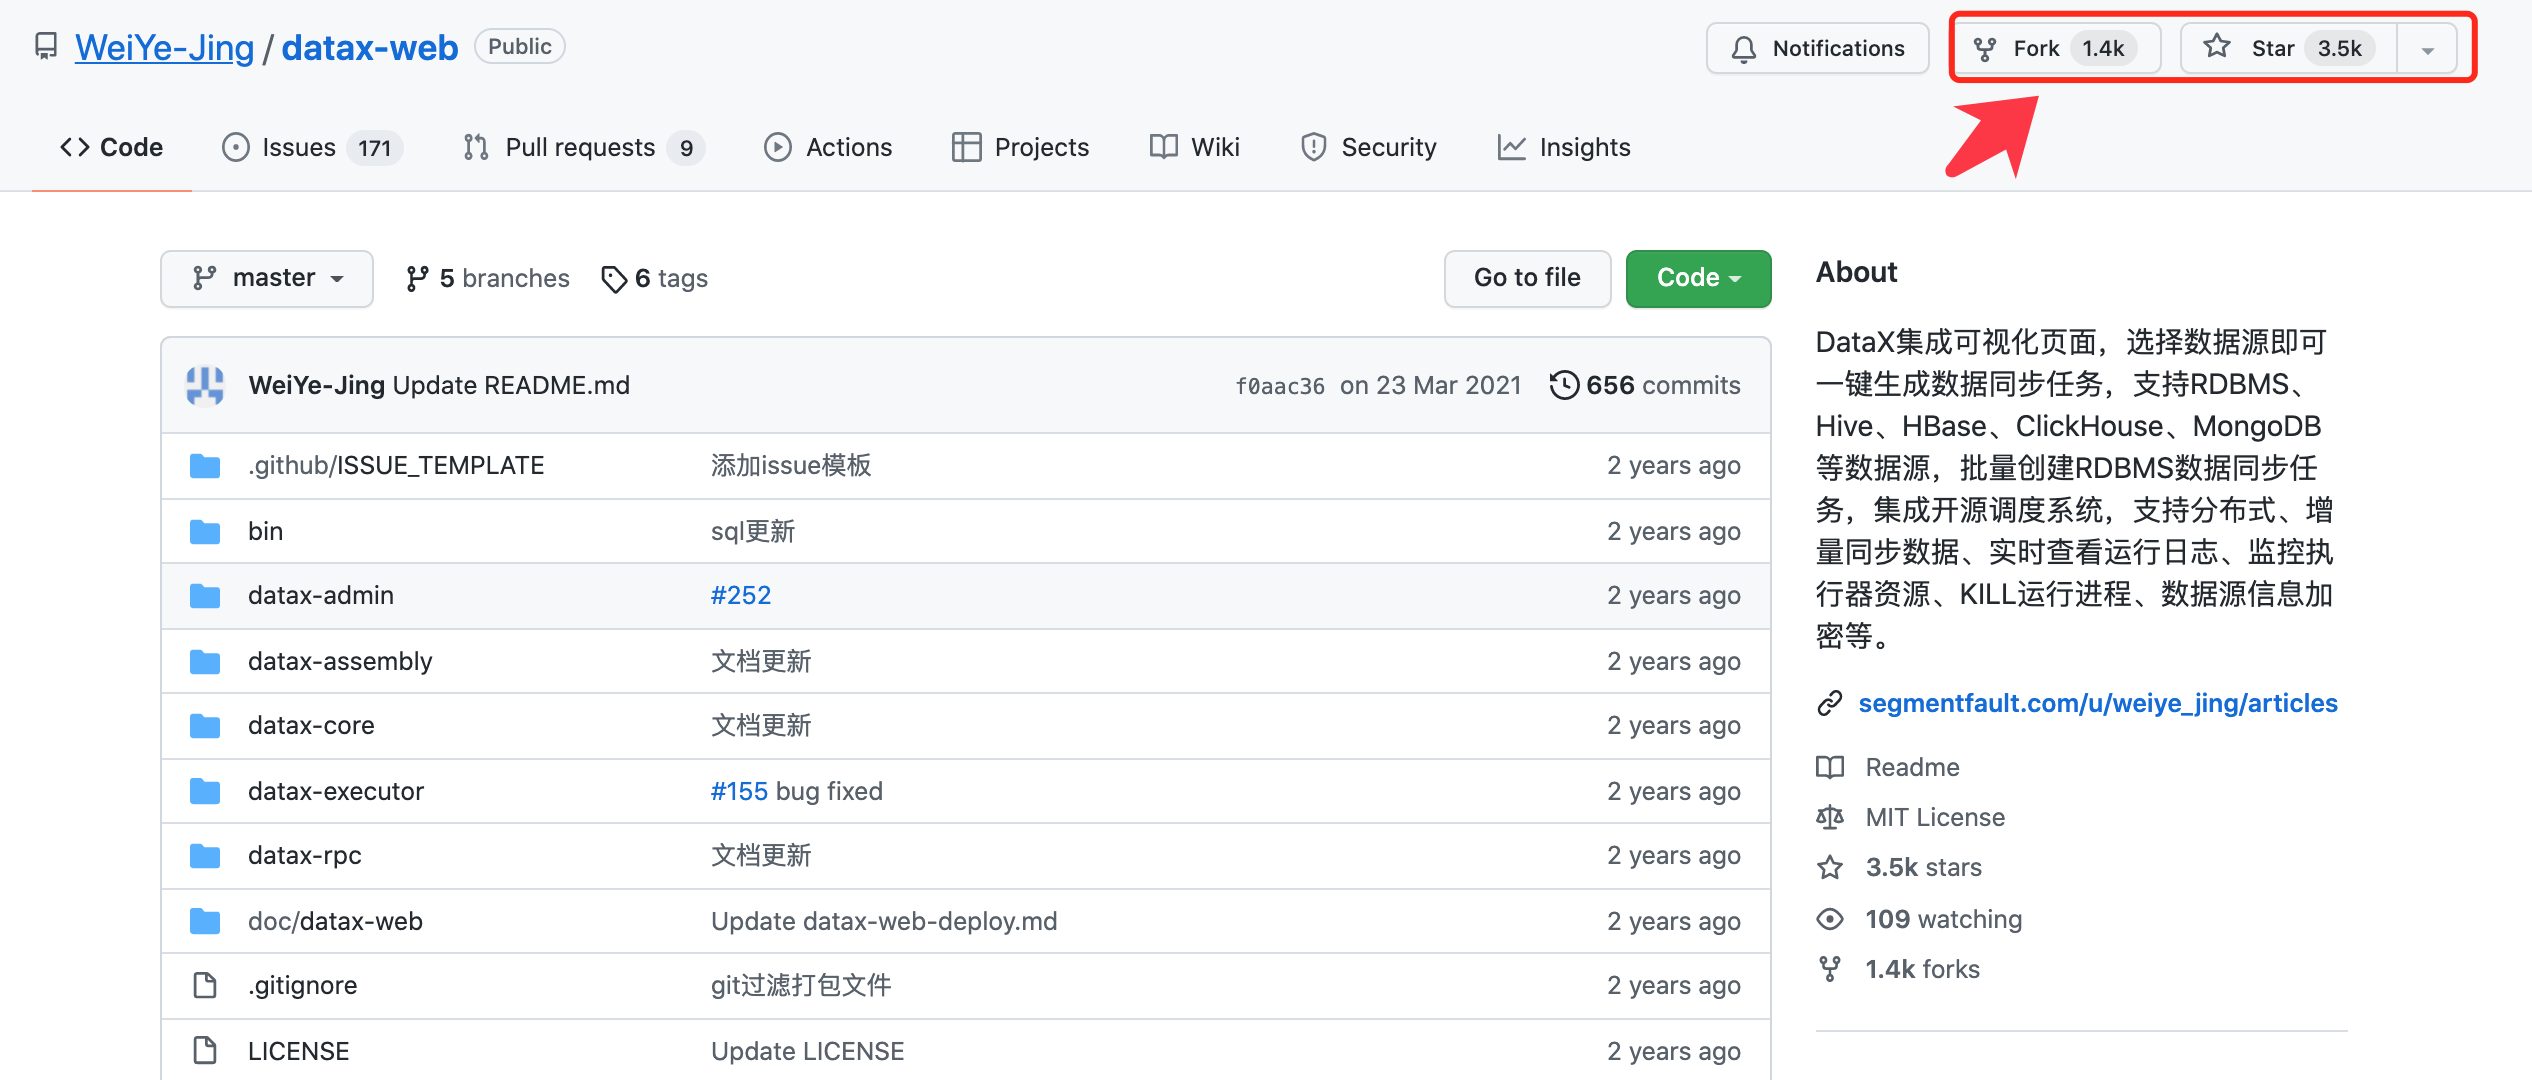Click the book icon beside Readme
The height and width of the screenshot is (1080, 2532).
[1830, 767]
